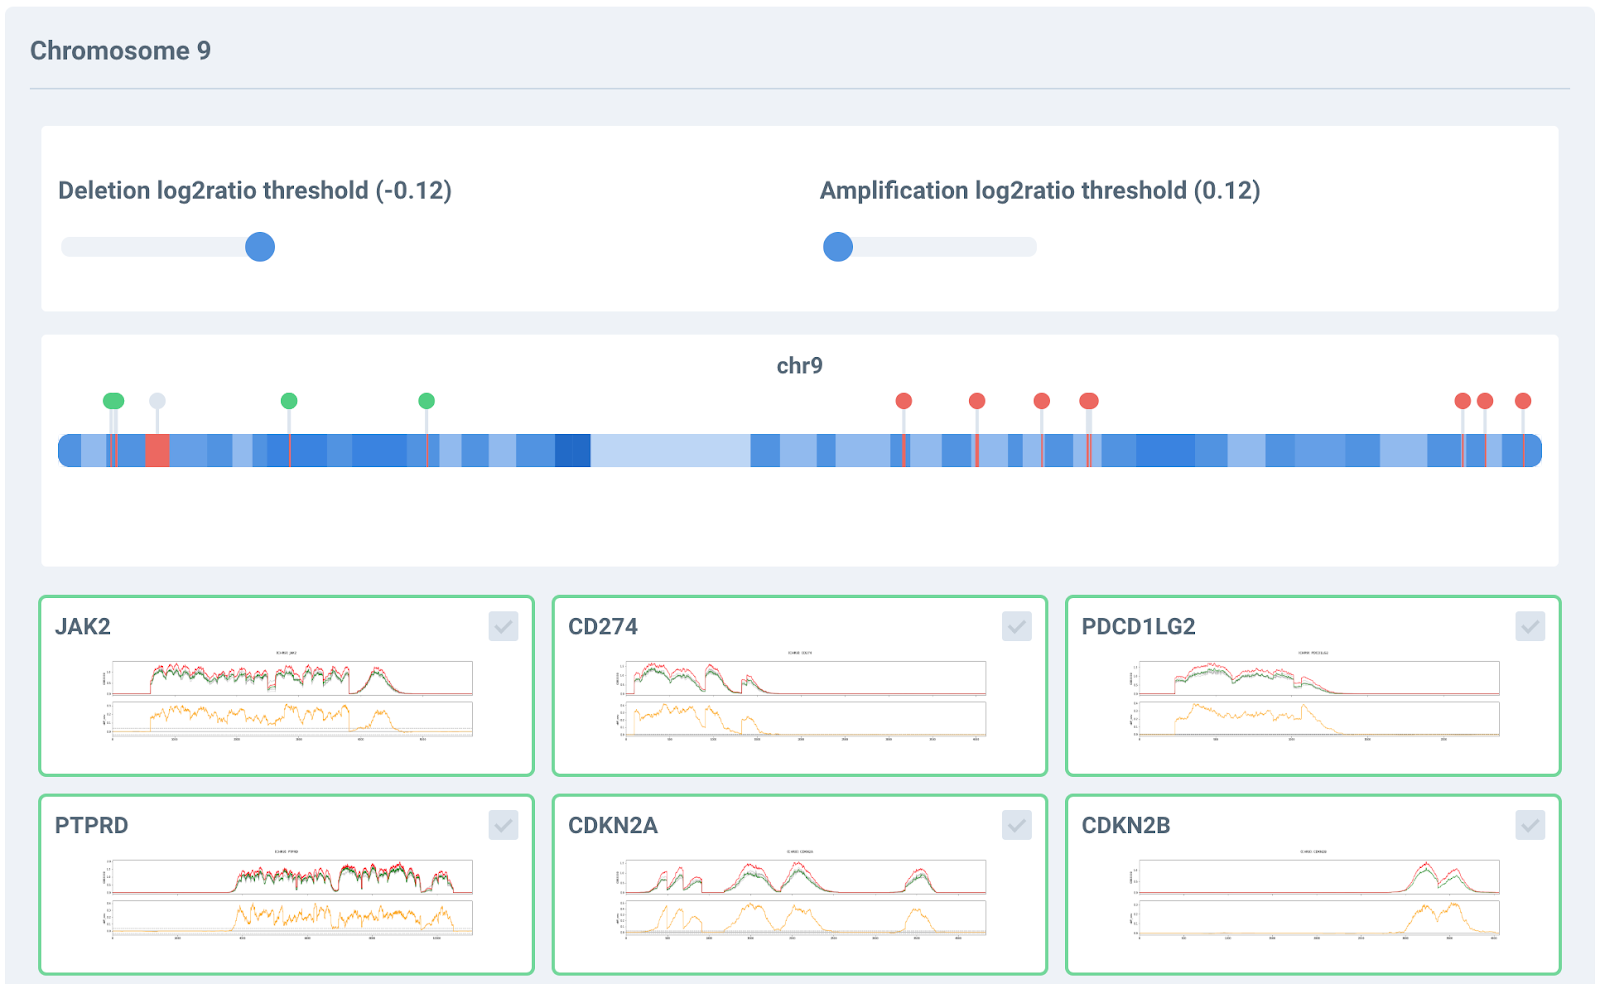The image size is (1600, 984).
Task: Click the Amplification log2ratio threshold label
Action: pyautogui.click(x=1040, y=191)
